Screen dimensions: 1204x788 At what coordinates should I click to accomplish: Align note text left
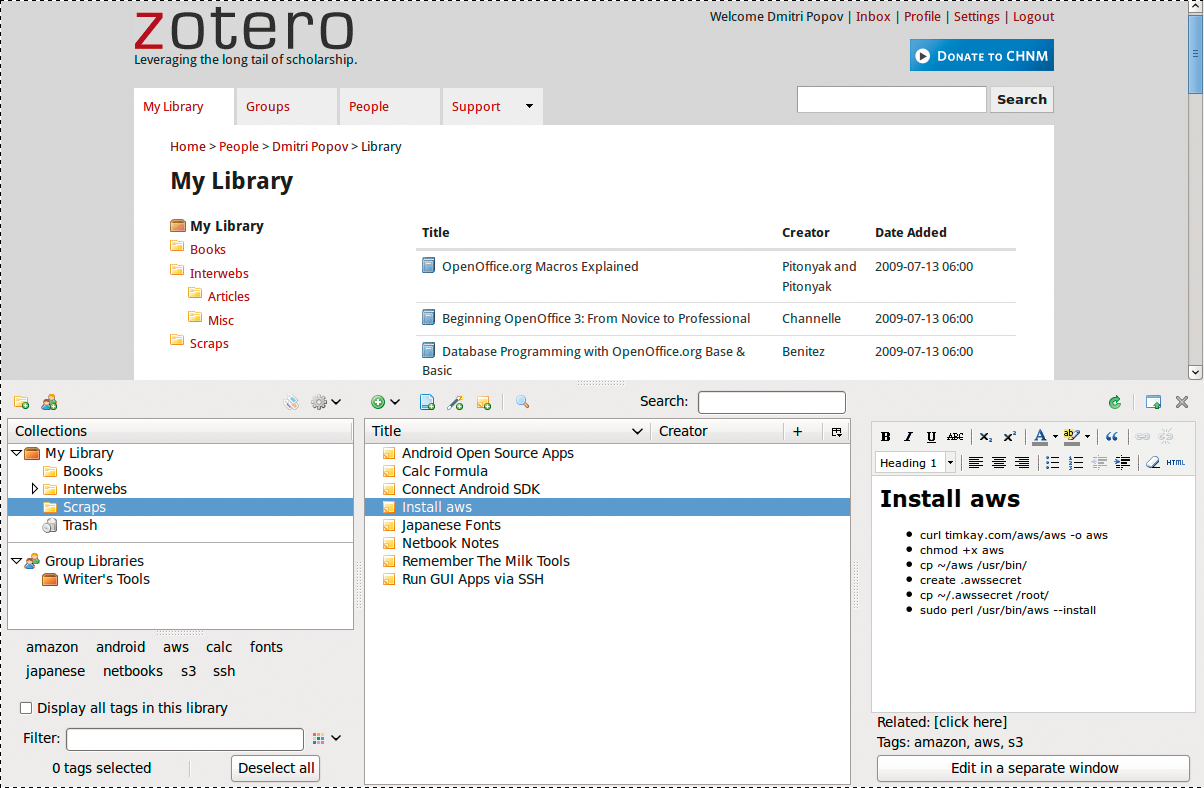point(975,462)
